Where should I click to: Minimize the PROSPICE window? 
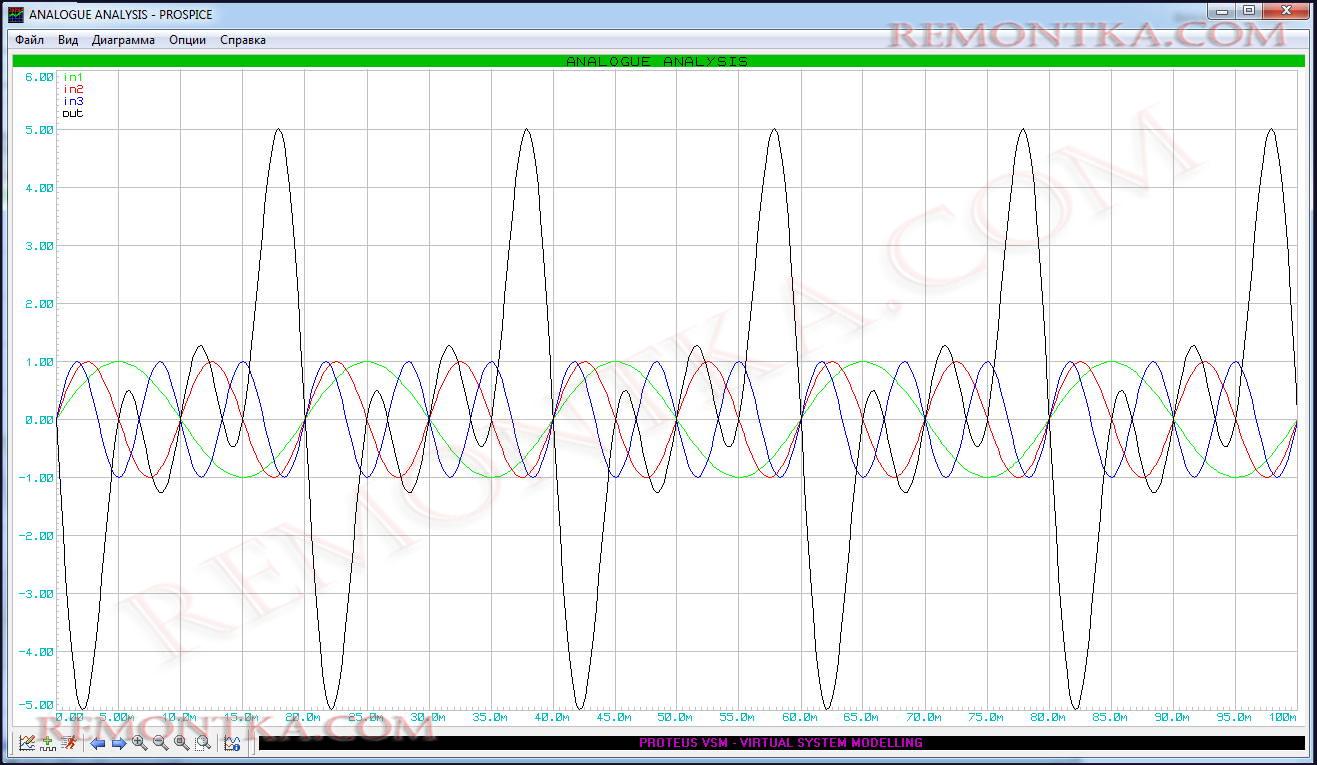[x=1222, y=11]
